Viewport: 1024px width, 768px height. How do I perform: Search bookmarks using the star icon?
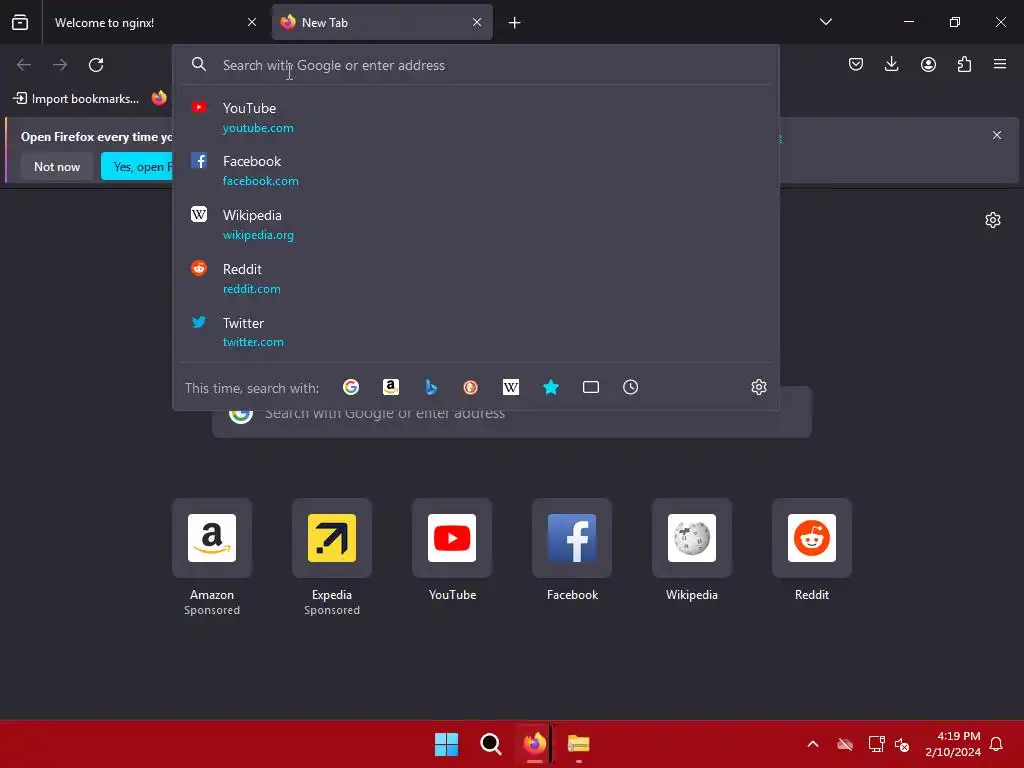551,387
